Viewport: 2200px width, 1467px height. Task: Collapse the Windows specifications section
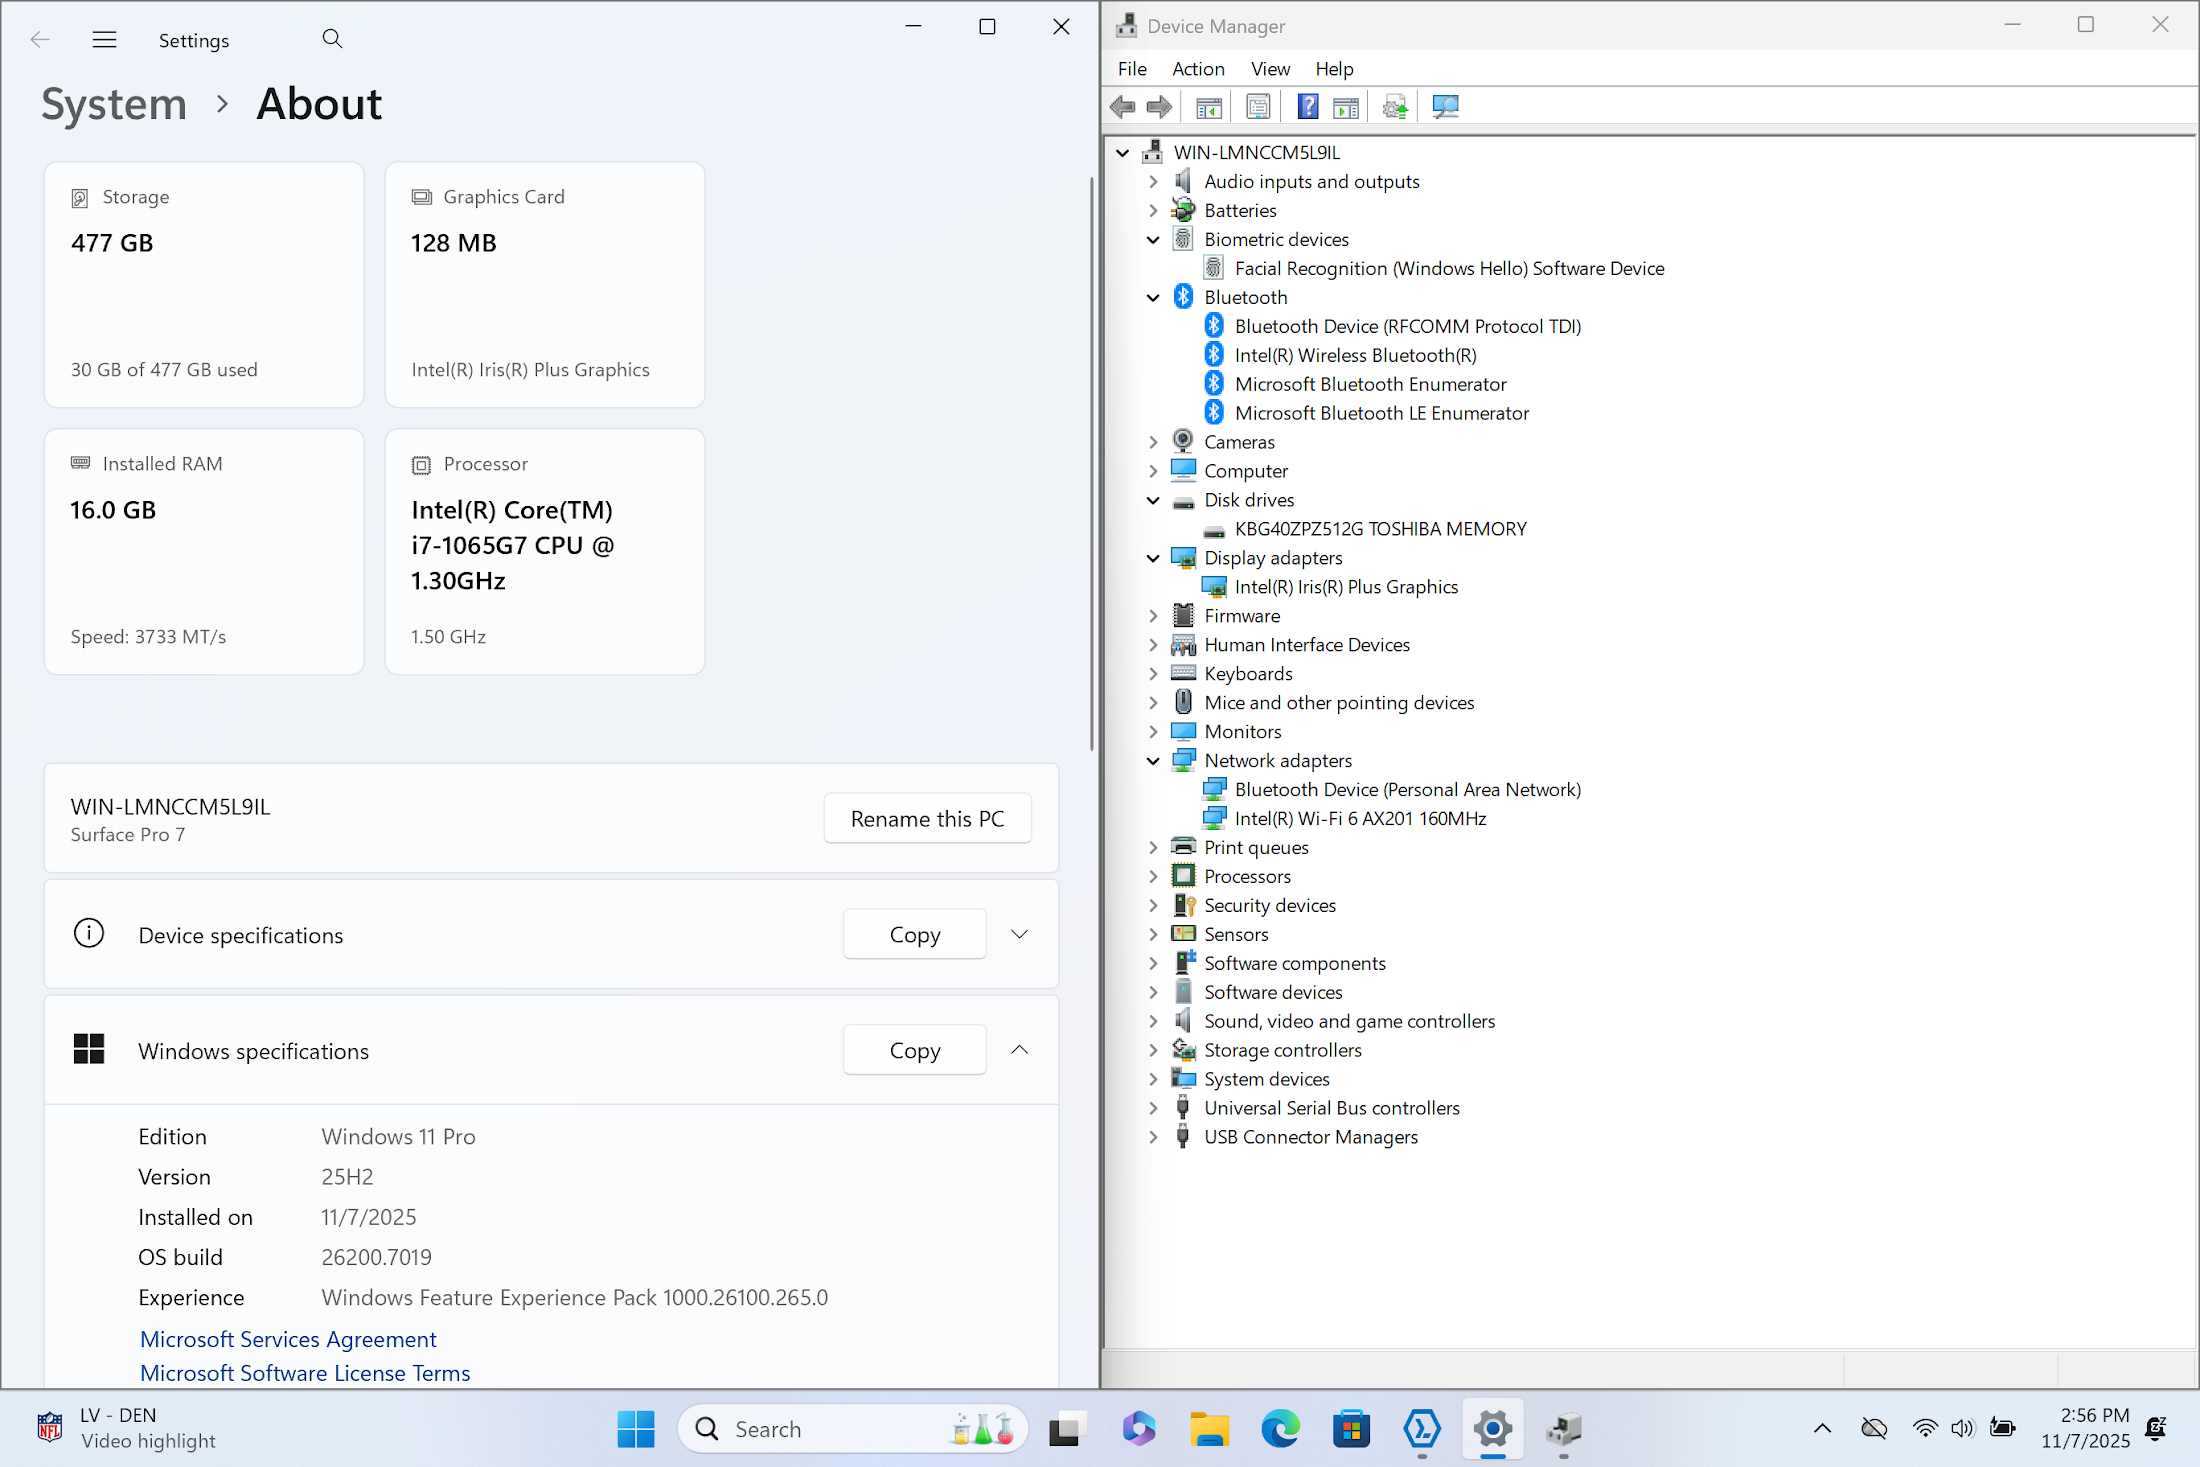pyautogui.click(x=1019, y=1050)
